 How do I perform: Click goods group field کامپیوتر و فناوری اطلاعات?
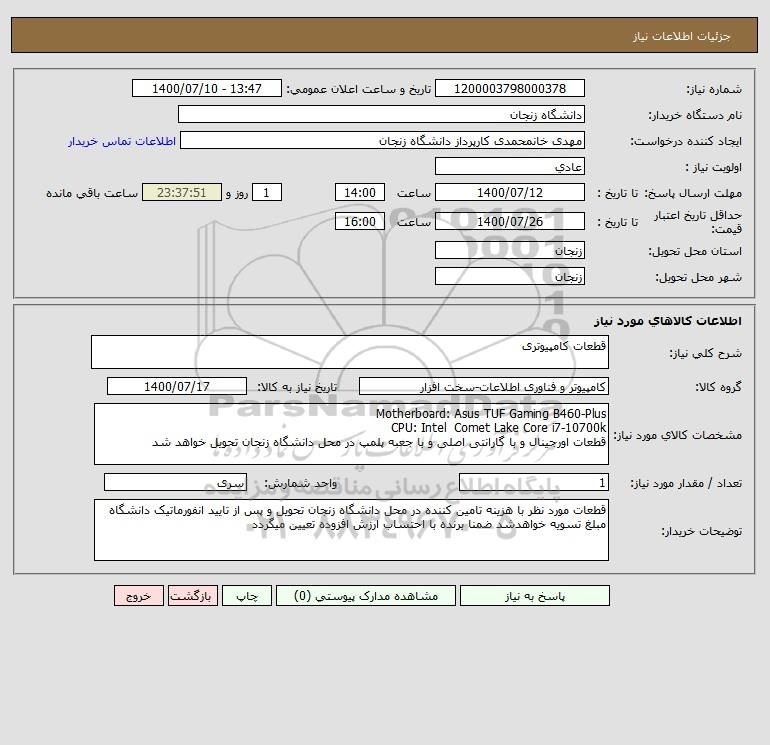(x=484, y=386)
